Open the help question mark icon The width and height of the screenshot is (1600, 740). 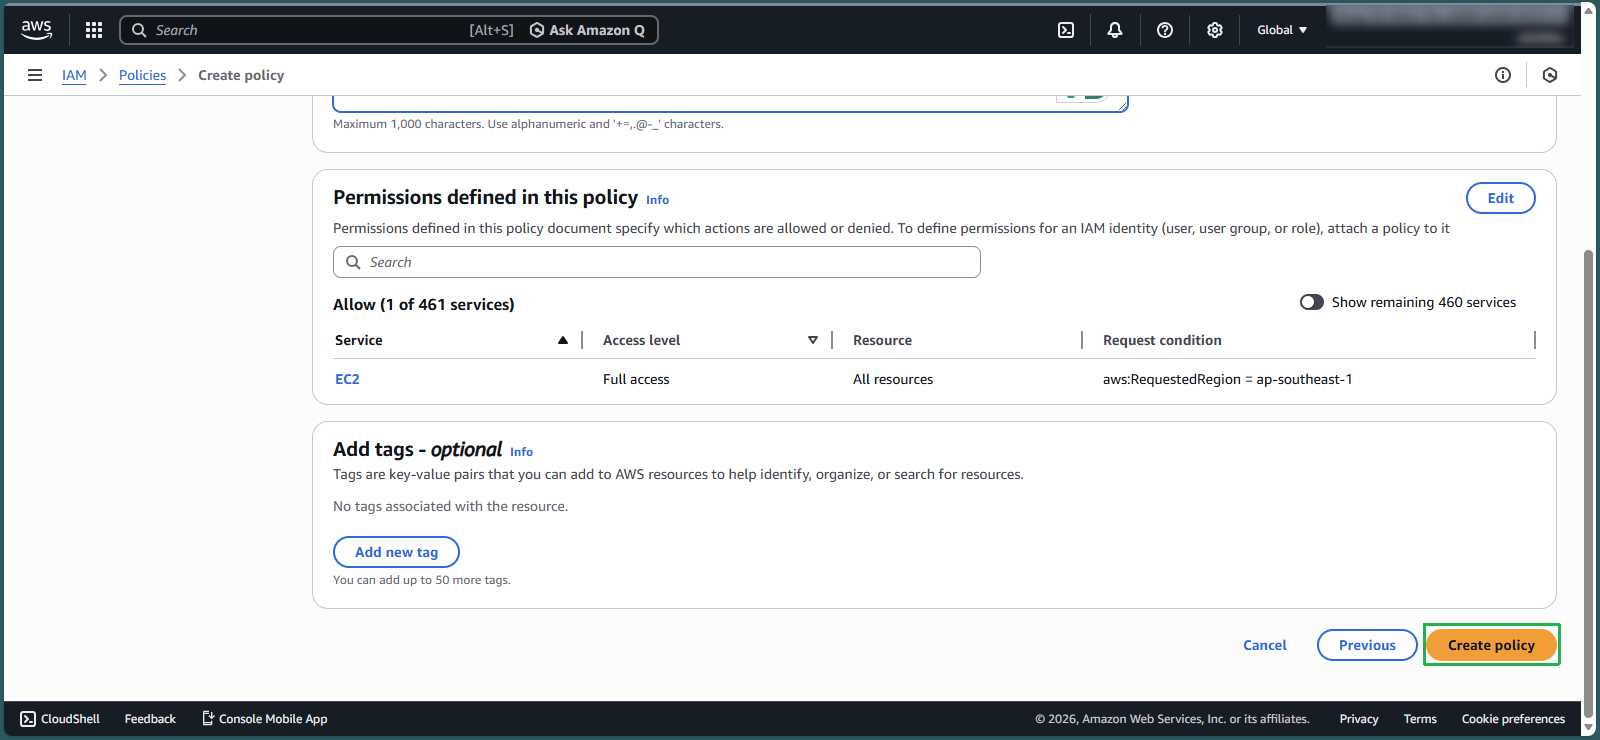(1165, 30)
